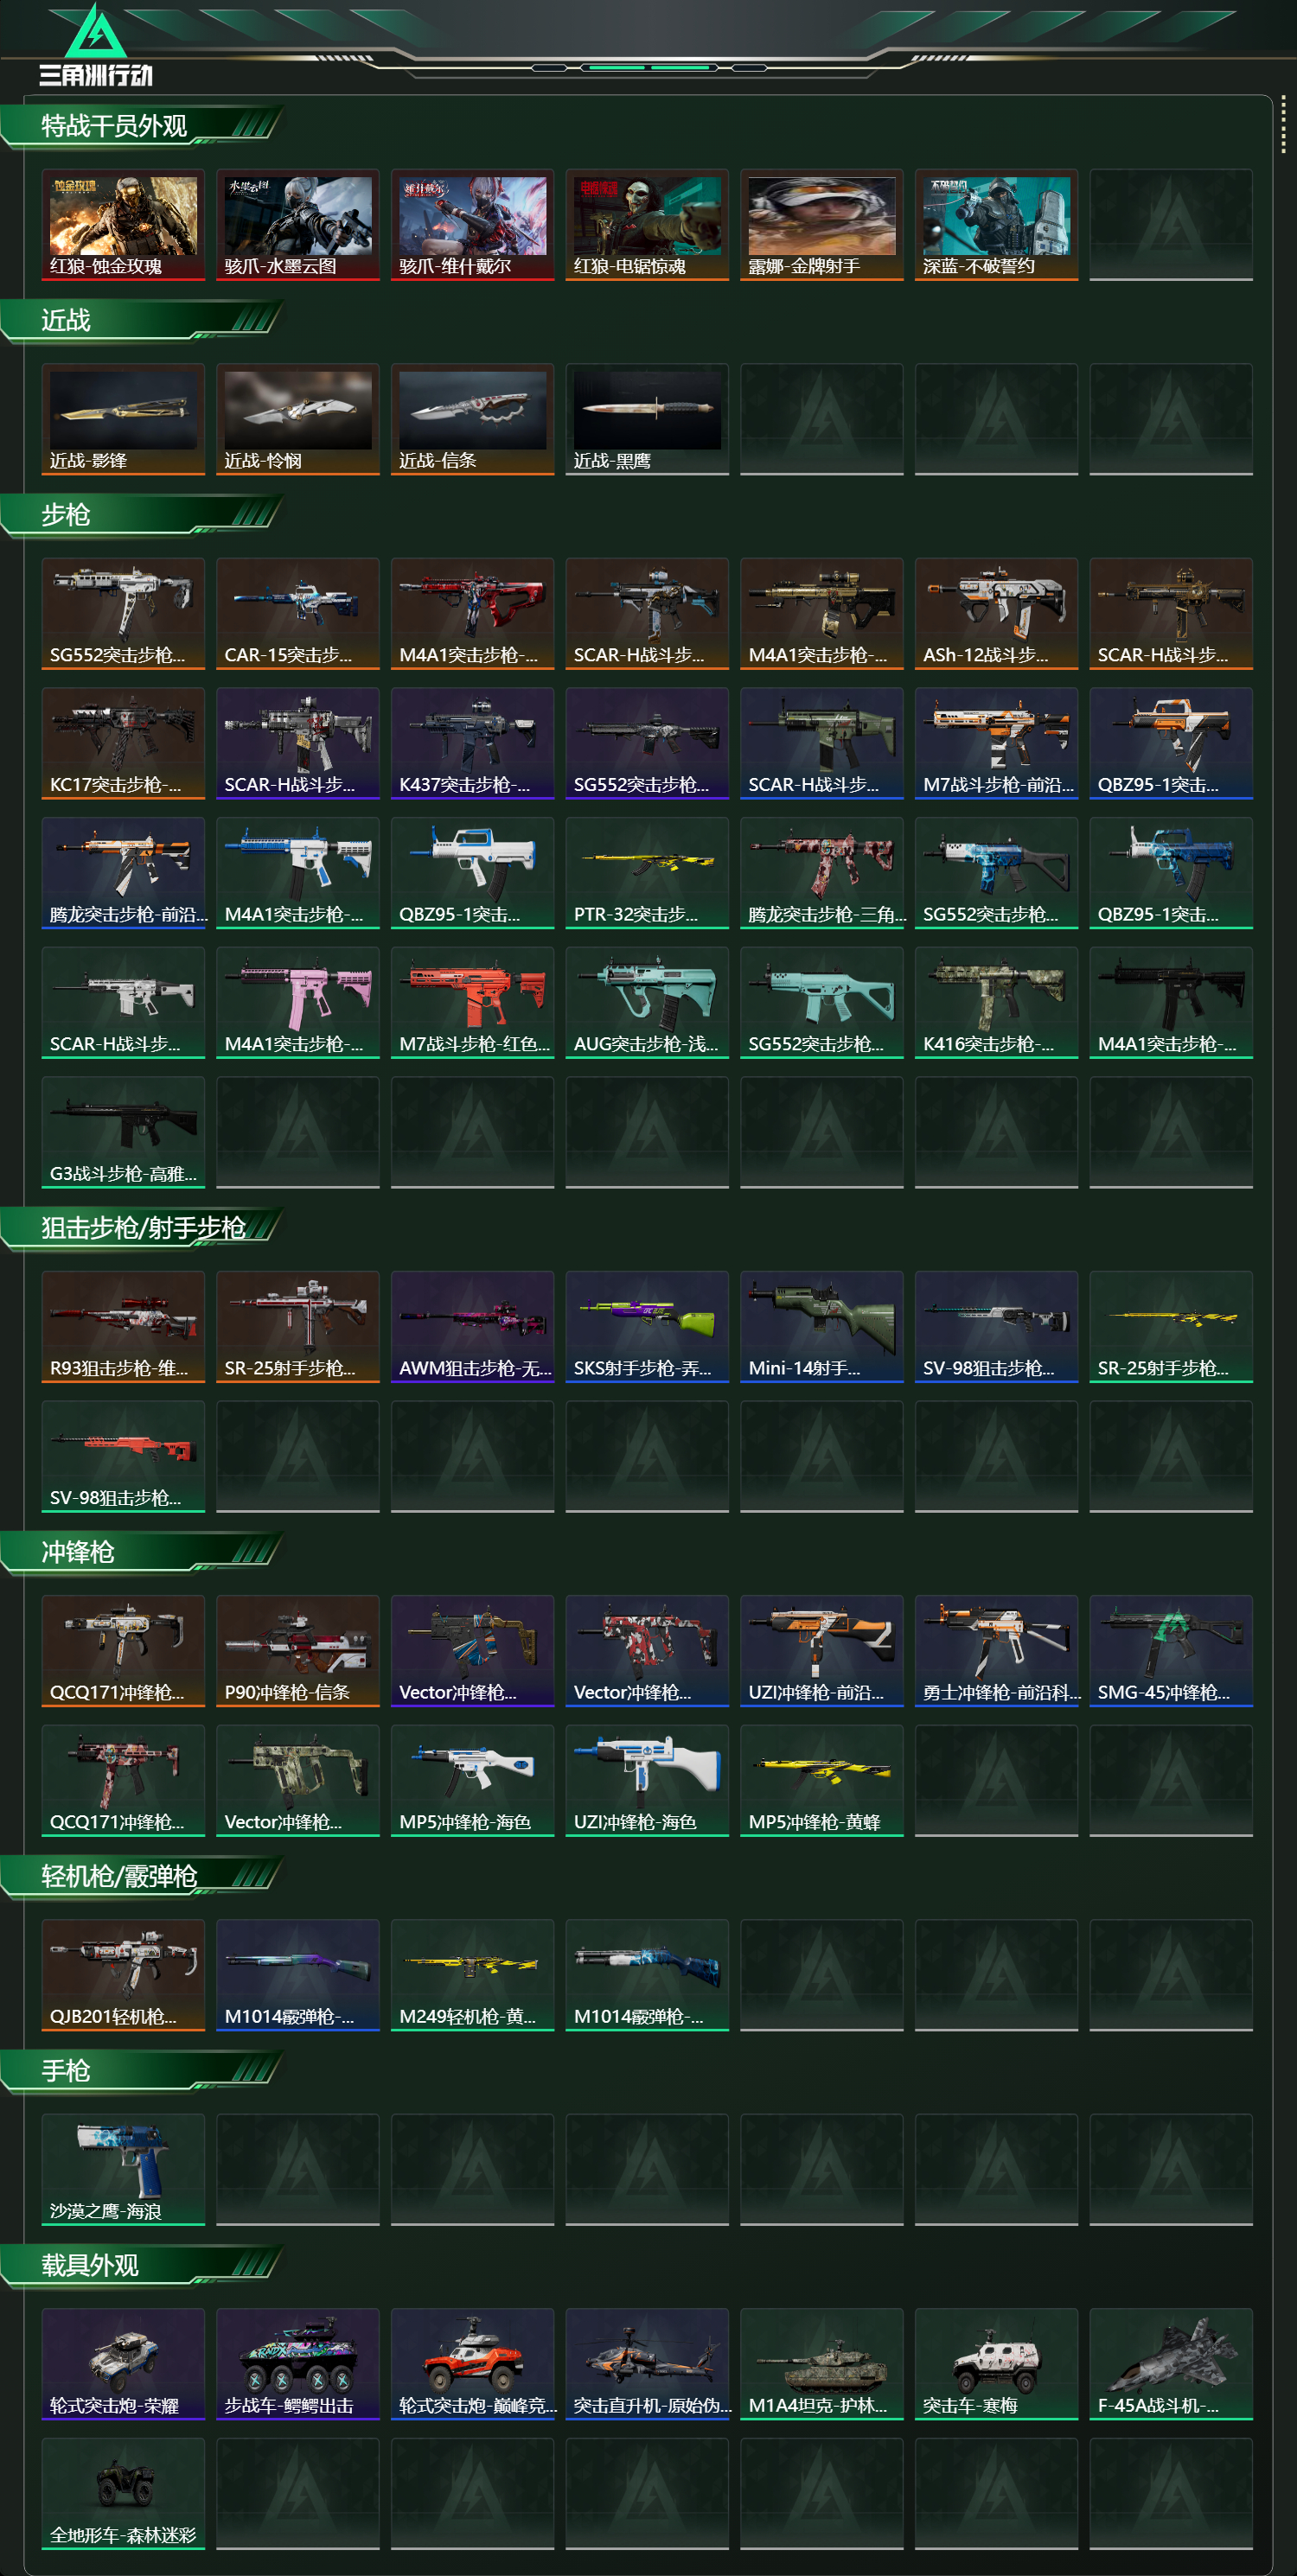Pick the PTR-32突击步枪 yellow skin
1297x2576 pixels.
tap(647, 873)
